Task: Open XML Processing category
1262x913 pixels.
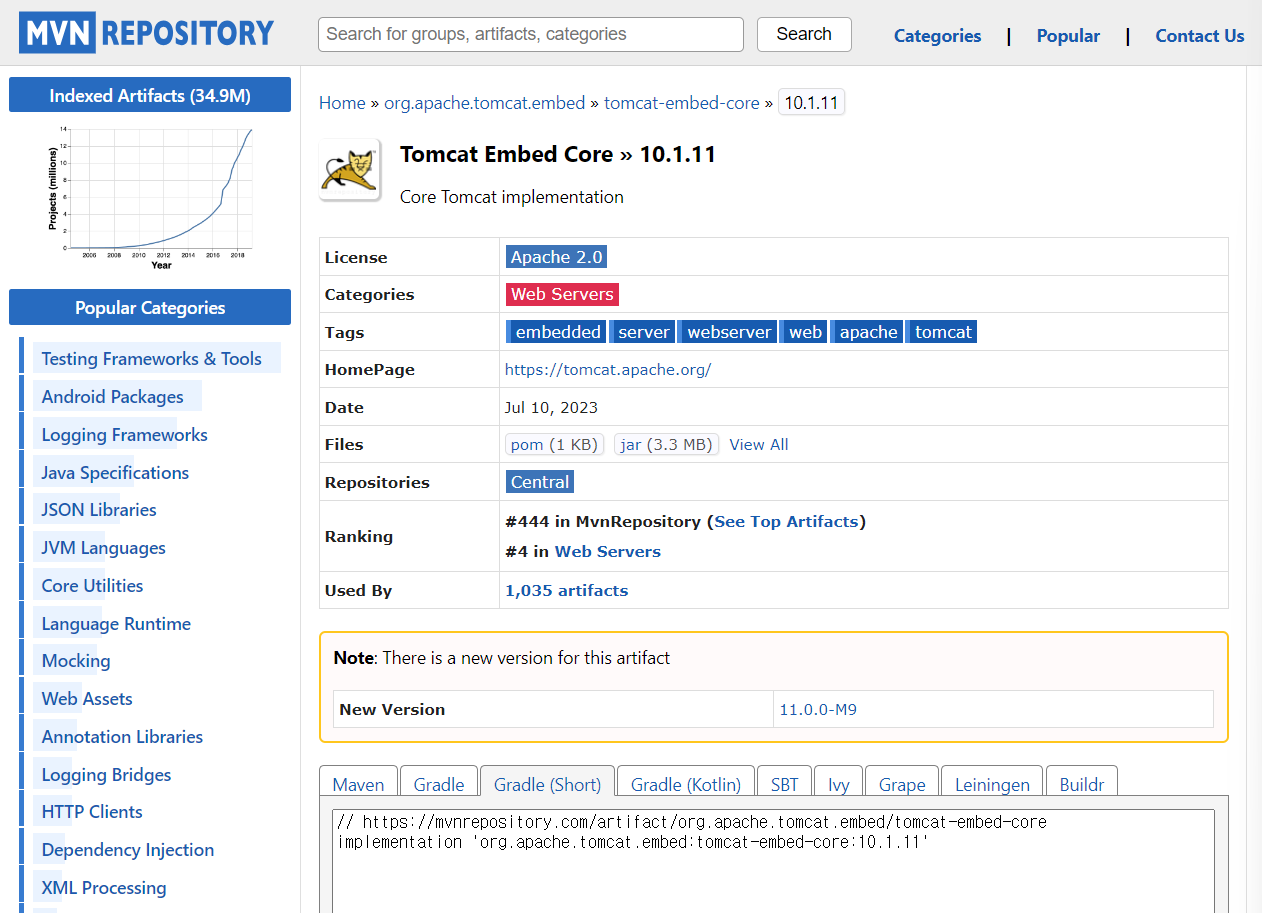Action: tap(104, 887)
